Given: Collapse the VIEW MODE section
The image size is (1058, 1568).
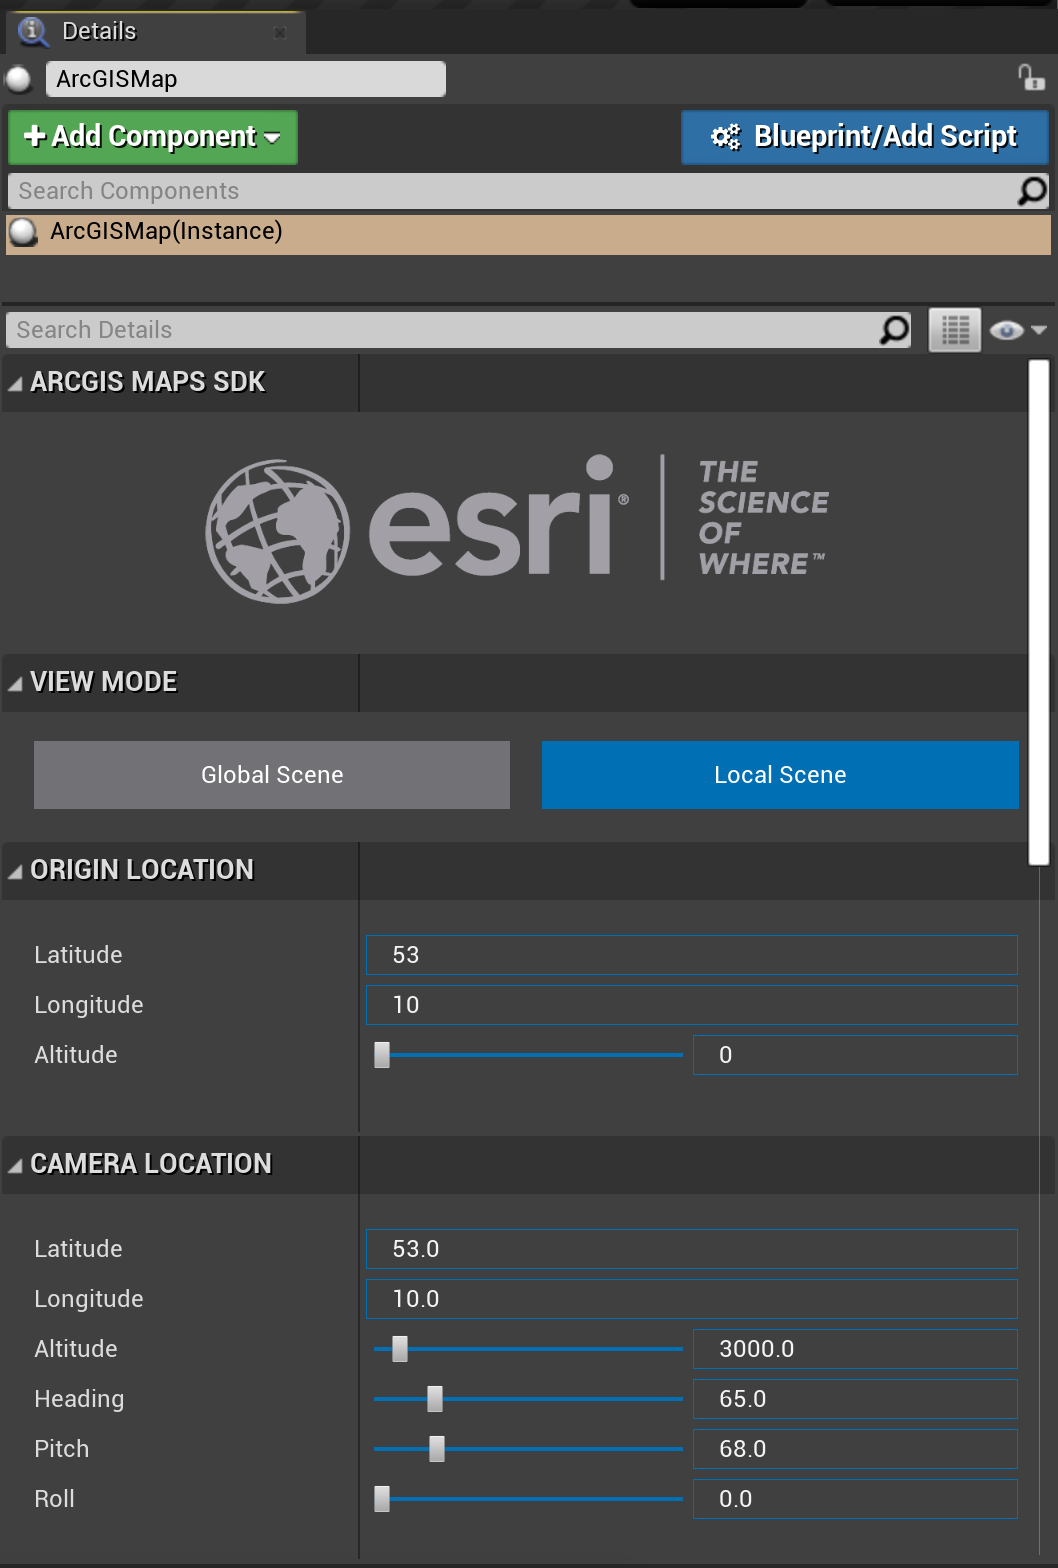Looking at the screenshot, I should (x=15, y=683).
